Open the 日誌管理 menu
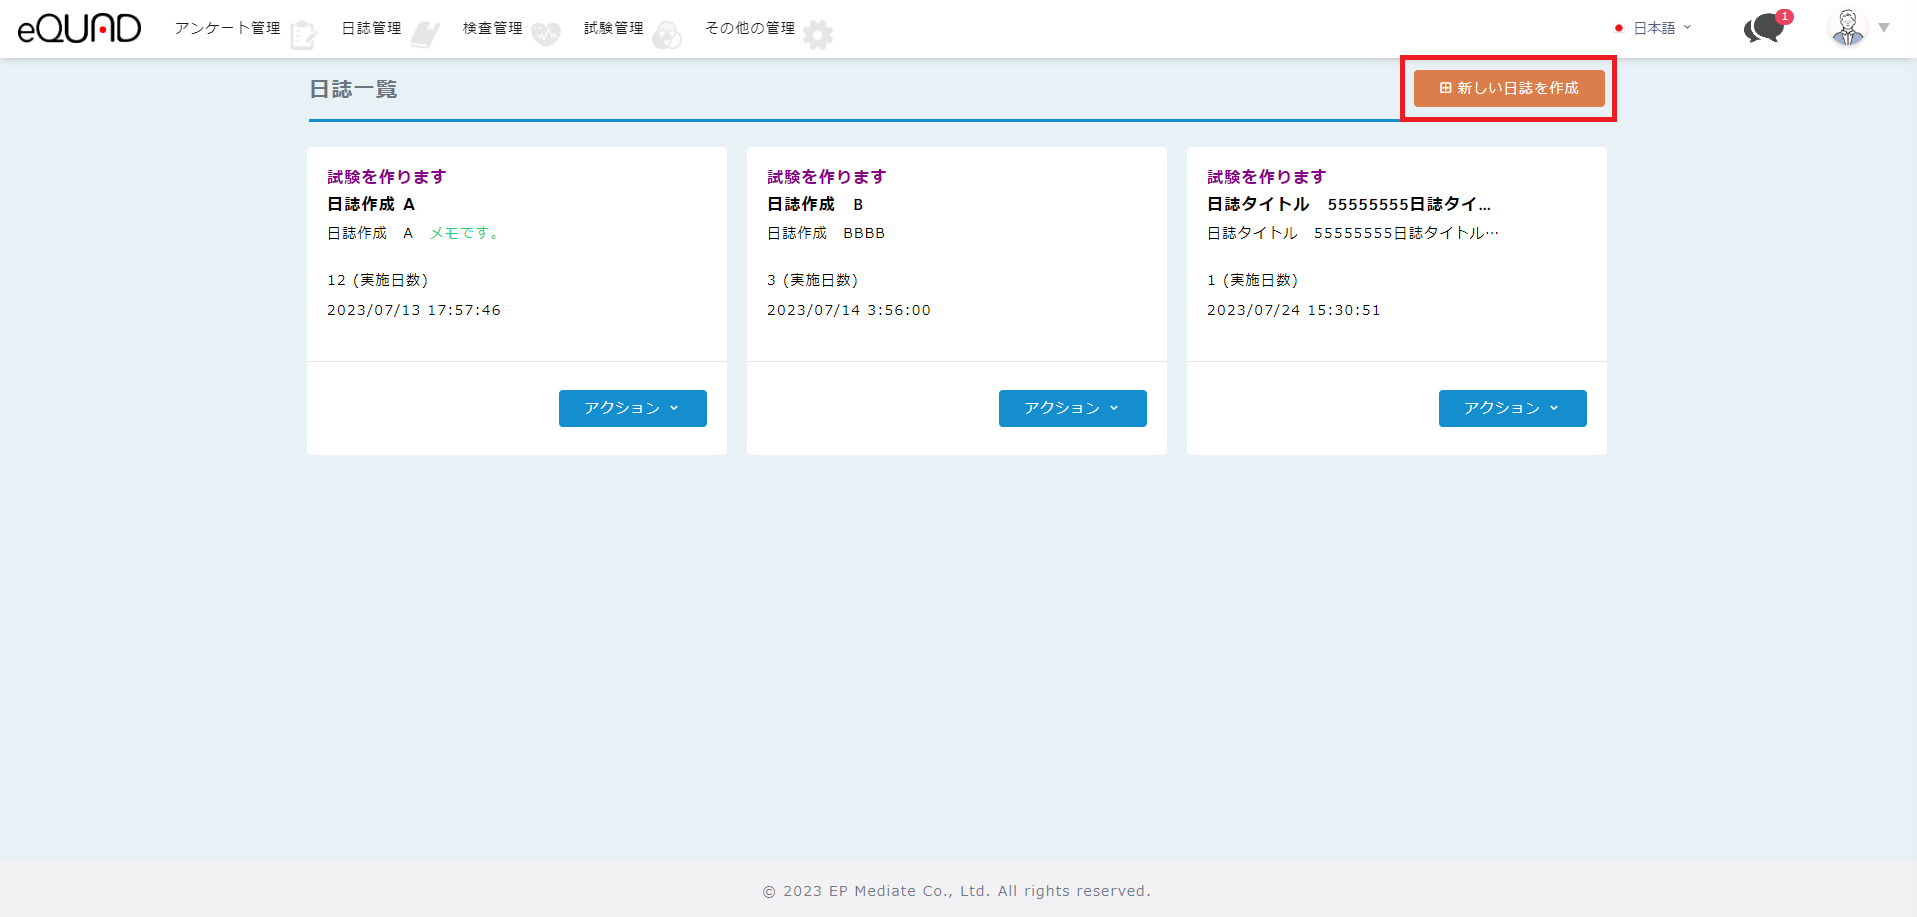 (371, 28)
